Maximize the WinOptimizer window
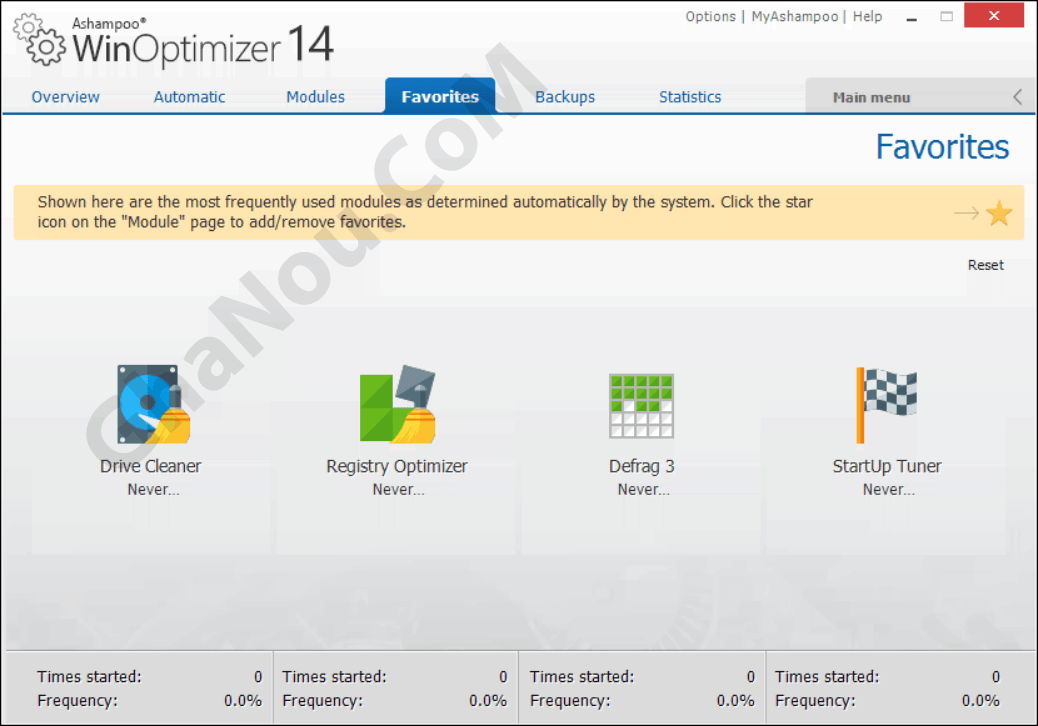The height and width of the screenshot is (726, 1038). click(x=946, y=16)
